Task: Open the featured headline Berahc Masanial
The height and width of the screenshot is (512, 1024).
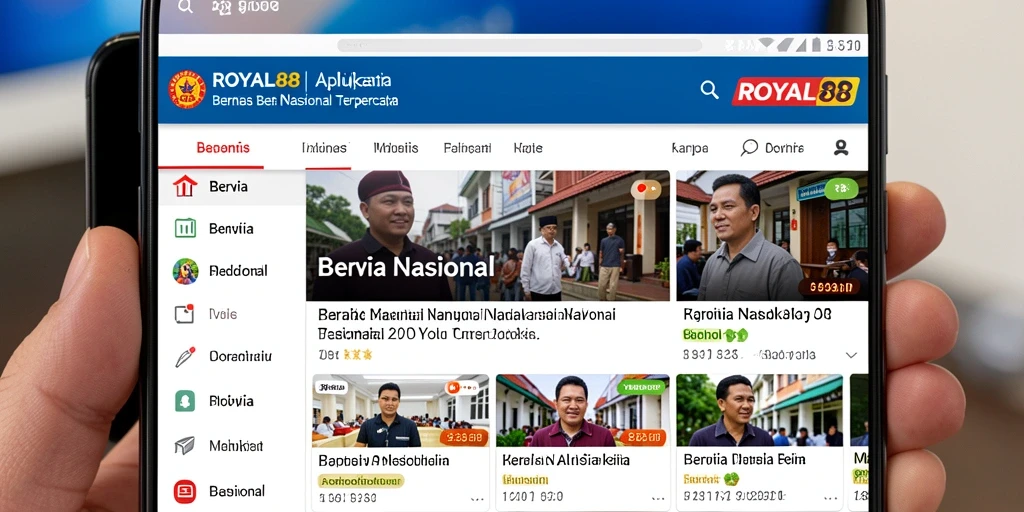Action: click(x=466, y=324)
